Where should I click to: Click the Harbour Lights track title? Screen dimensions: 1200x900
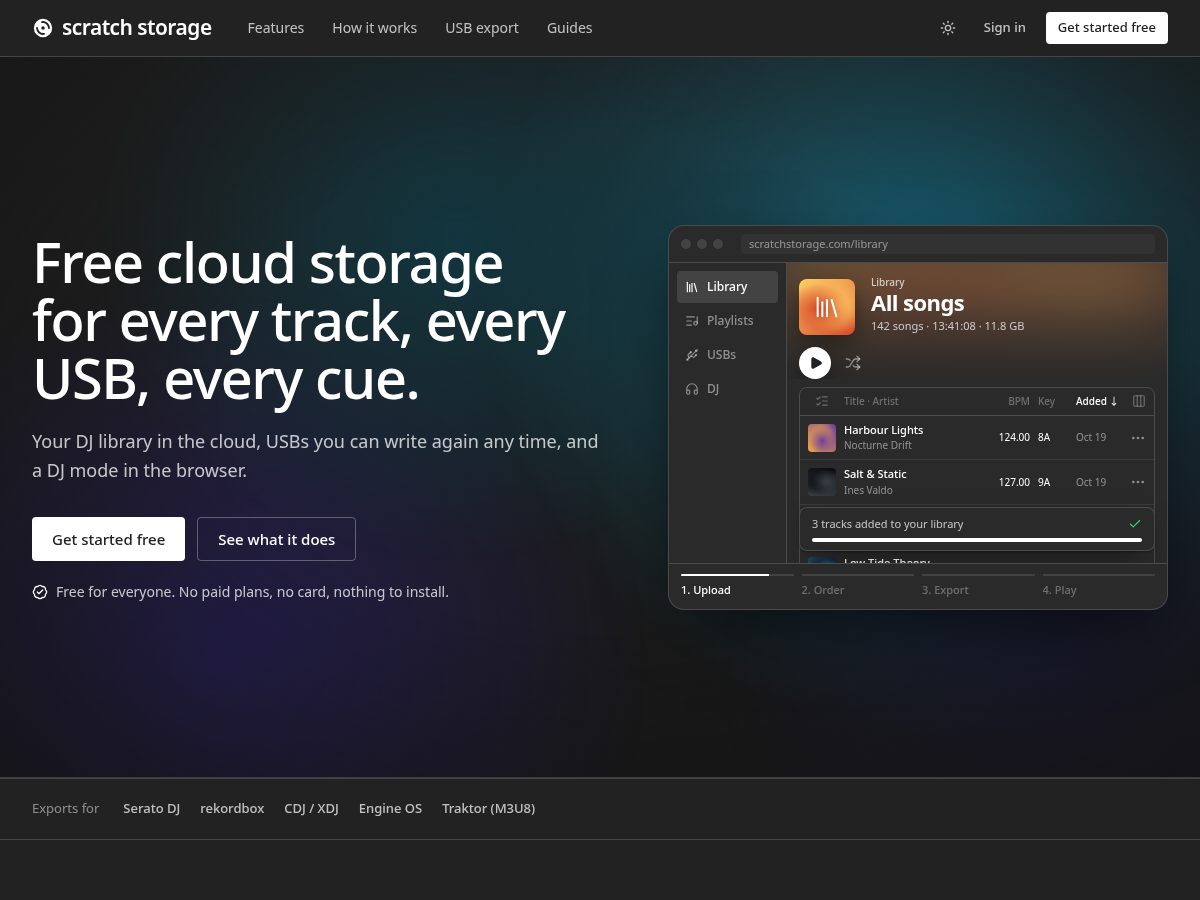click(x=883, y=430)
